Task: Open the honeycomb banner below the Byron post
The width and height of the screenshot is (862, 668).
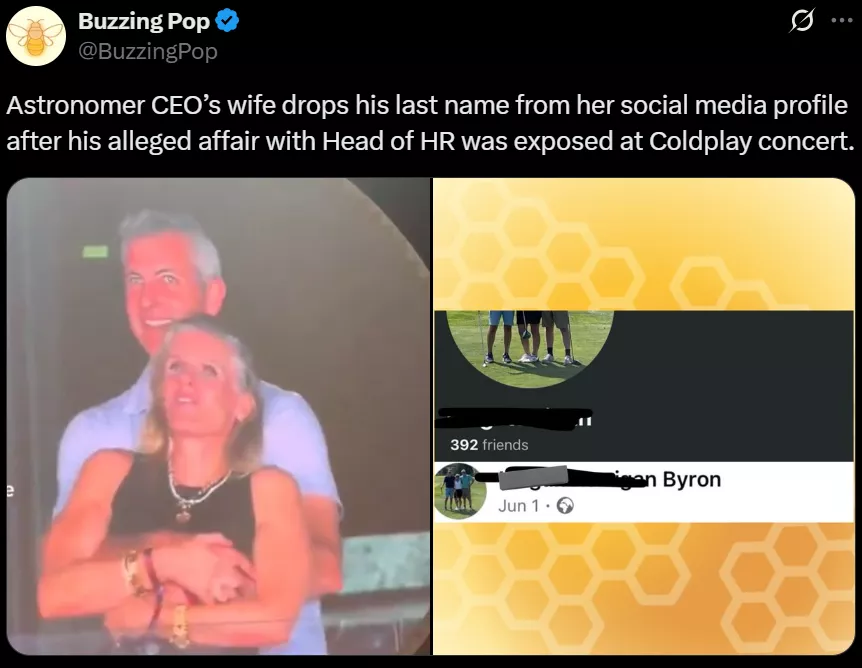Action: point(644,588)
